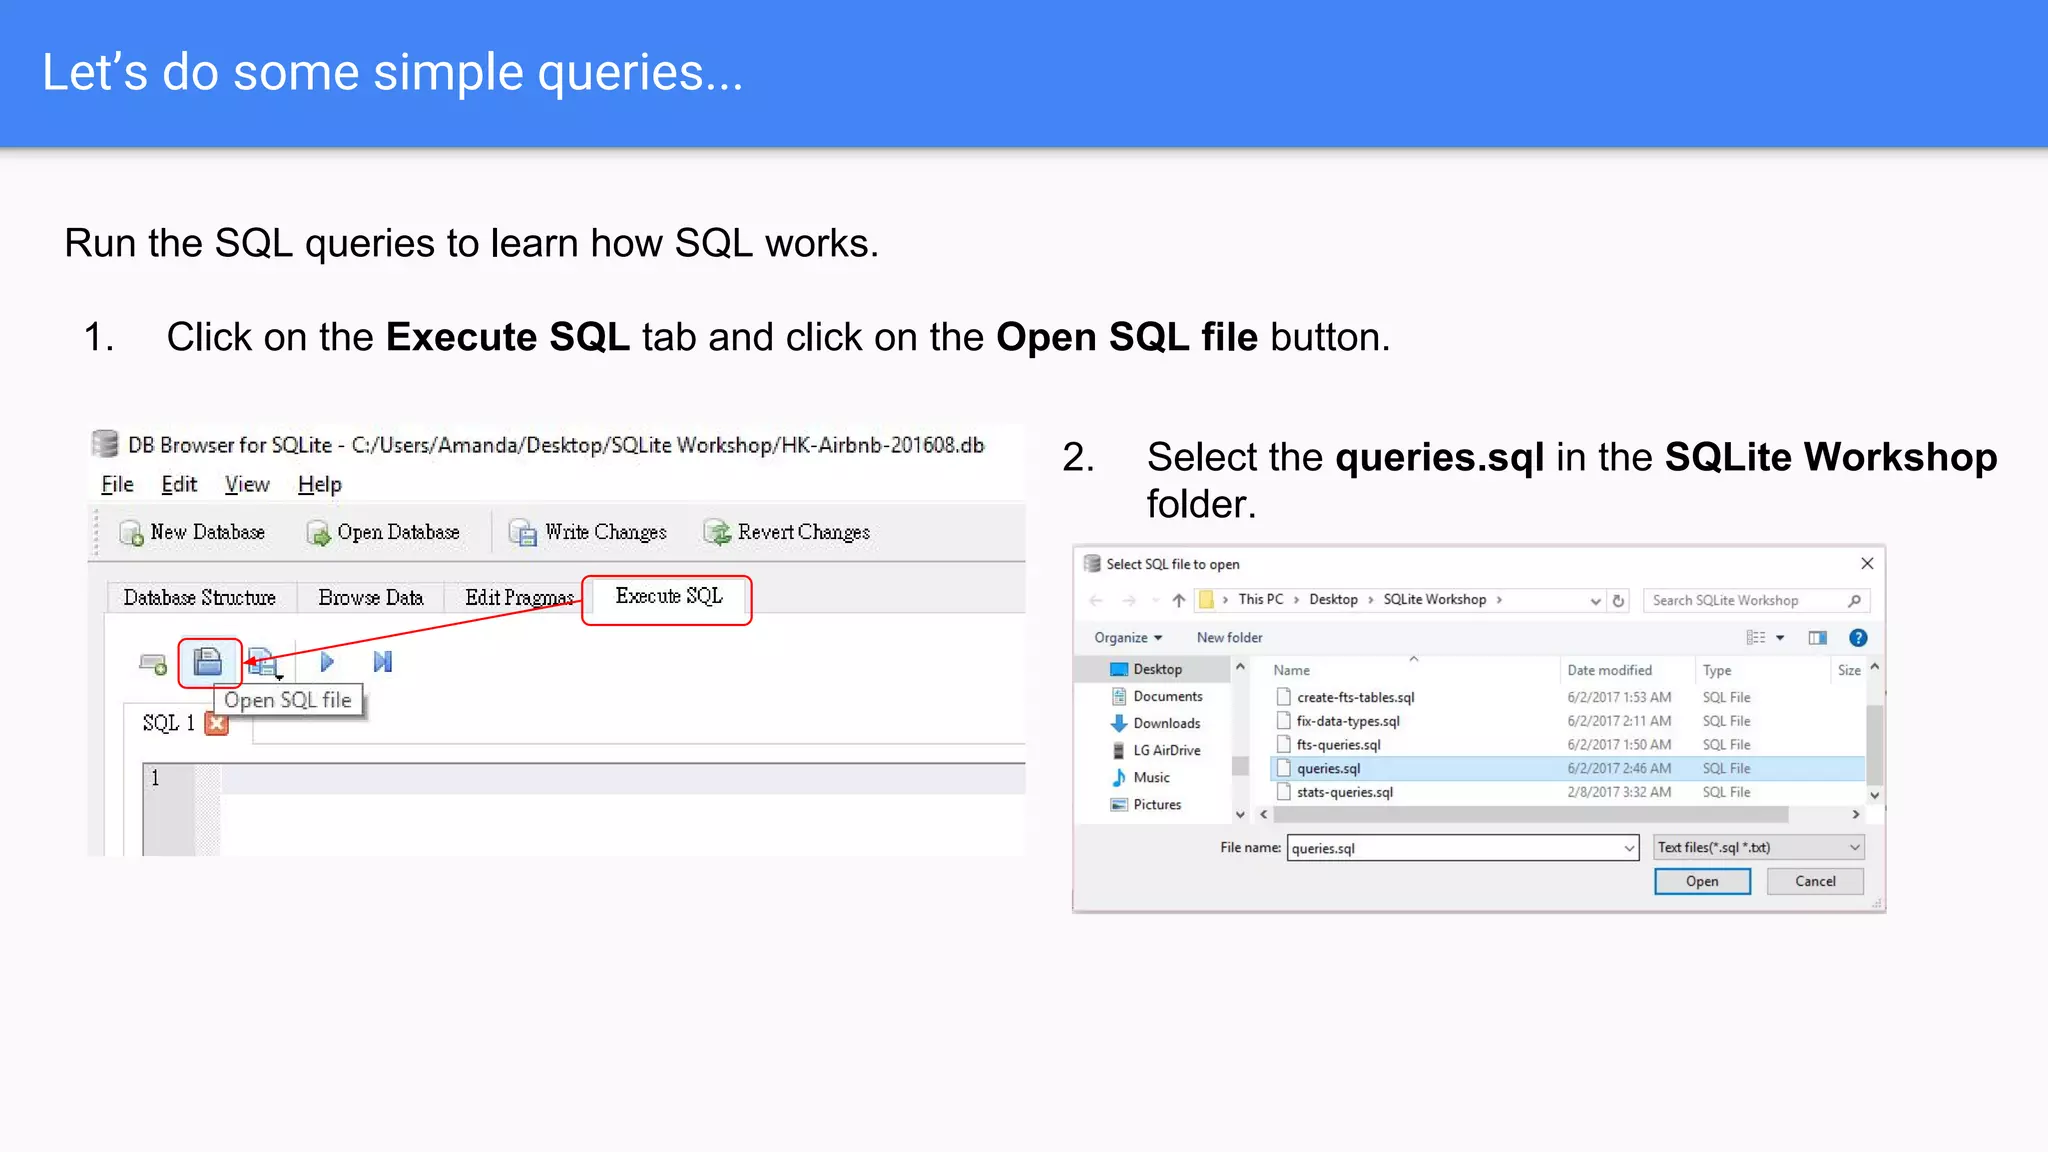
Task: Switch to Database Structure tab
Action: pyautogui.click(x=200, y=597)
